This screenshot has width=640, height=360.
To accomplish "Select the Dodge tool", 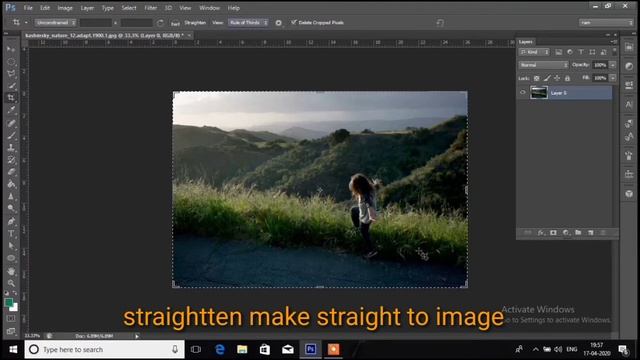I will [11, 209].
